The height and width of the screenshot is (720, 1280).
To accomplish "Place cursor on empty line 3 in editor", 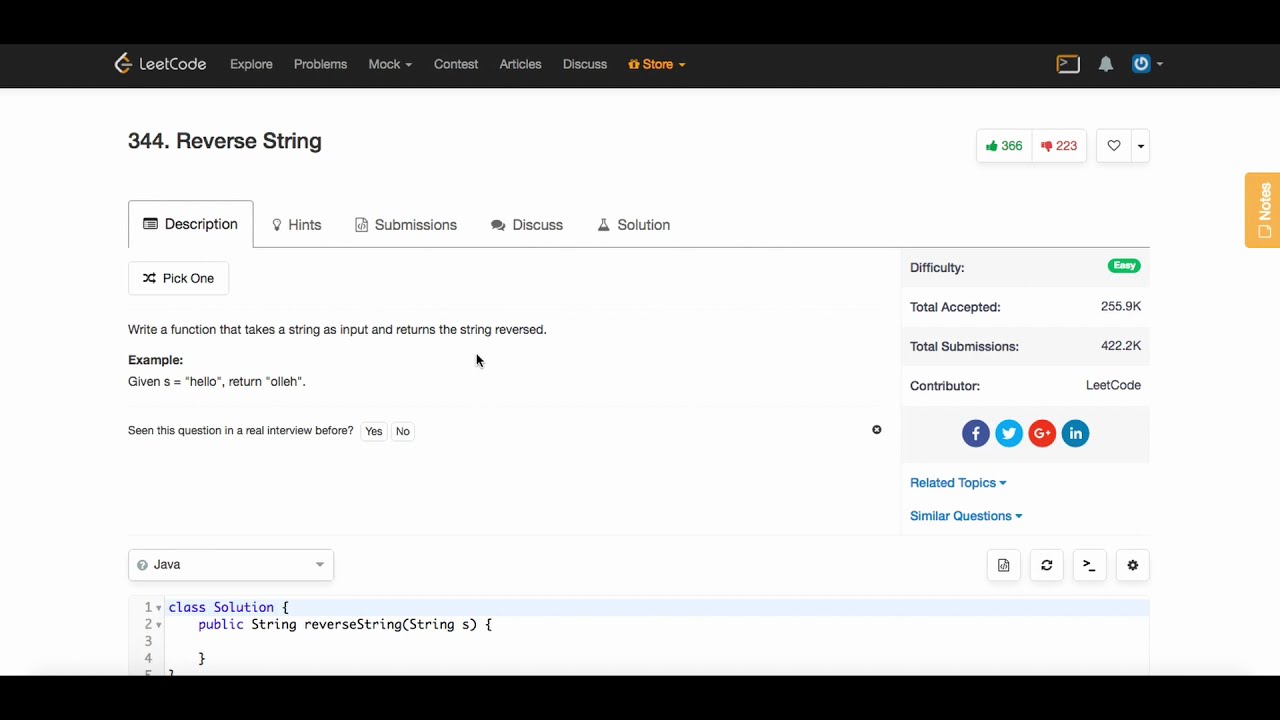I will 658,641.
